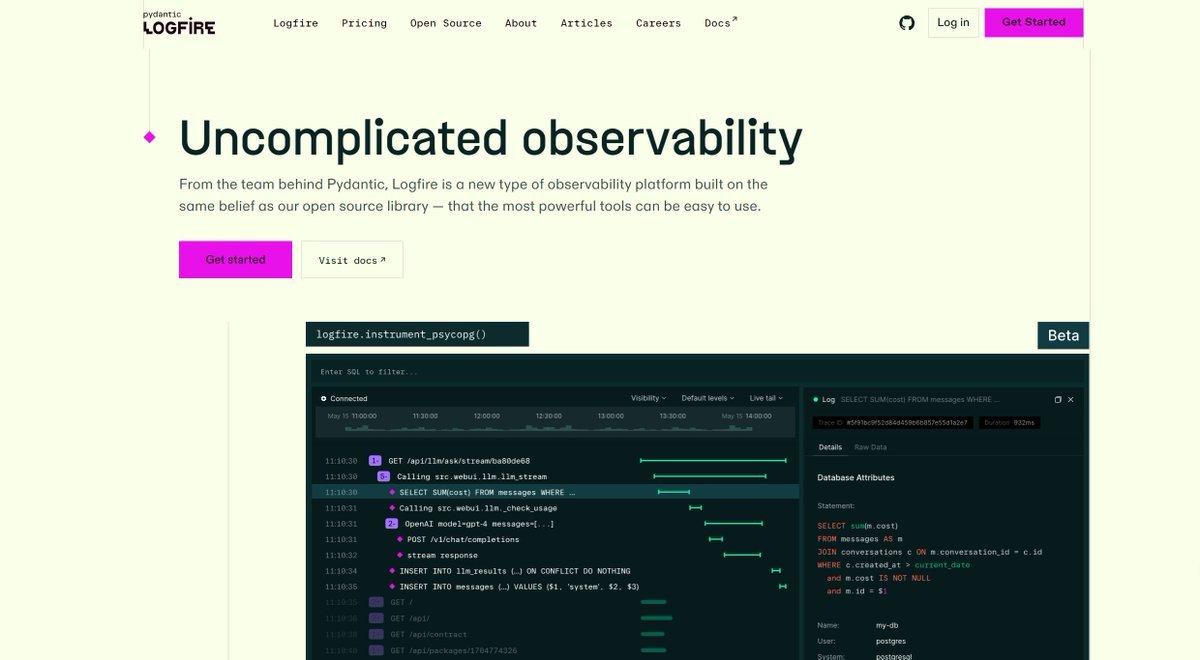Open the GitHub repository icon
The width and height of the screenshot is (1200, 660).
(907, 23)
